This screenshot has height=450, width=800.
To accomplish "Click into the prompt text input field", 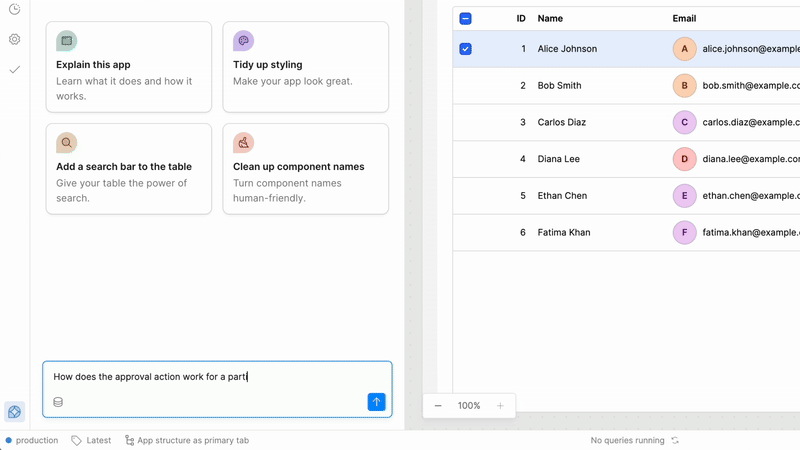I will (217, 377).
